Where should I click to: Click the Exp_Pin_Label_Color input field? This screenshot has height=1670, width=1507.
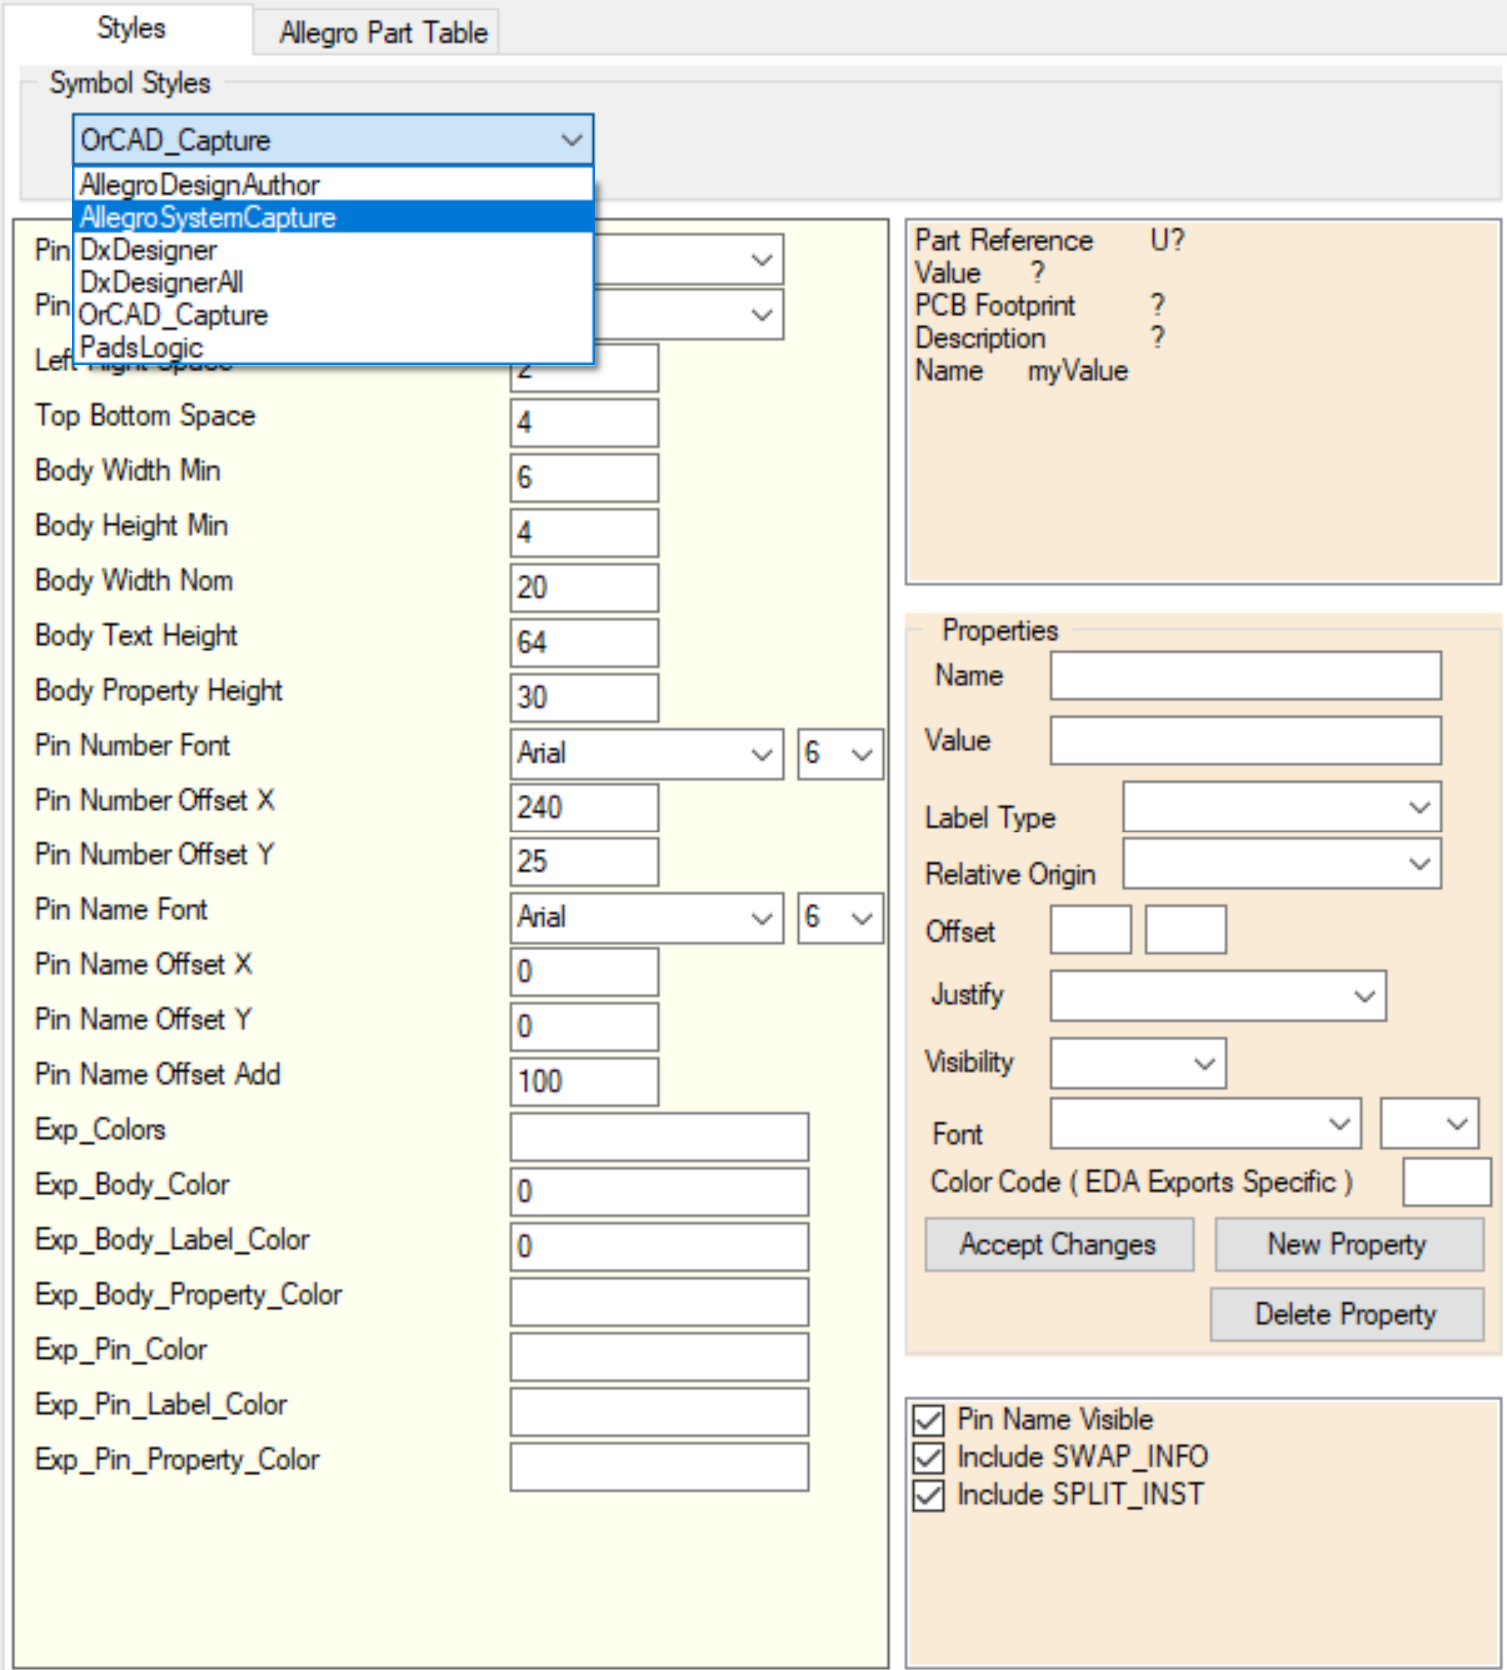click(659, 1412)
